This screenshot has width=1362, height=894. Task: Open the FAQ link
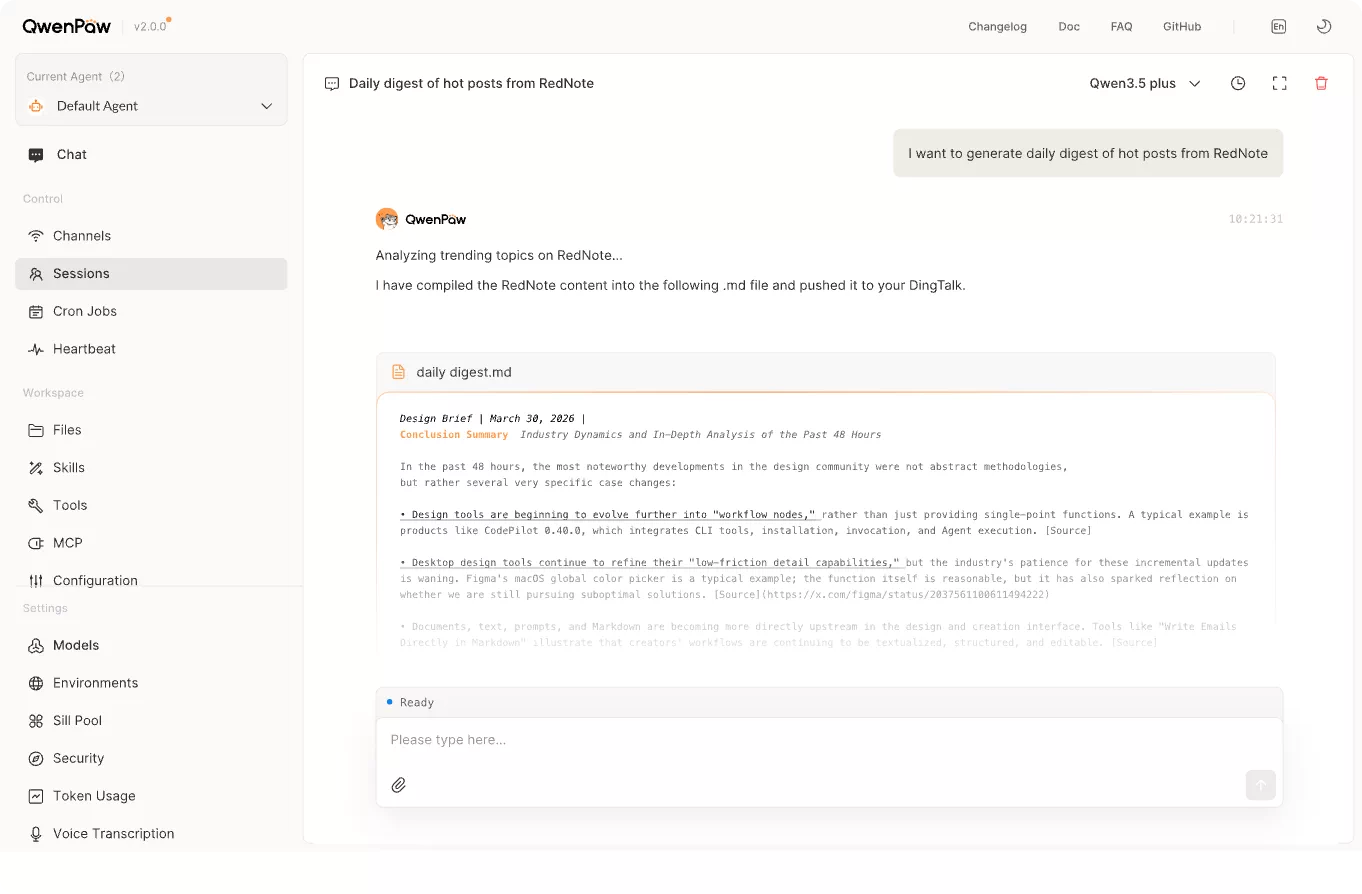tap(1121, 27)
